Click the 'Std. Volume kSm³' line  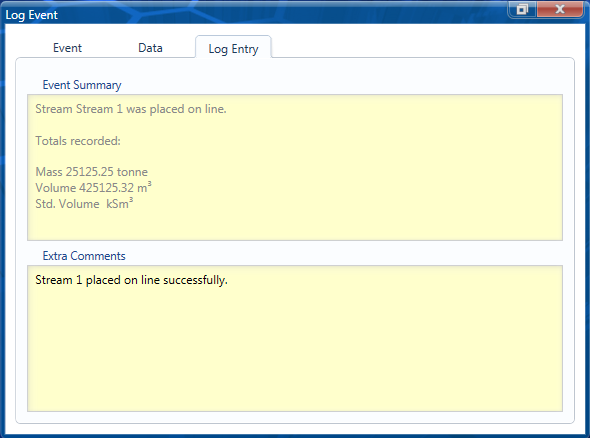(x=84, y=204)
